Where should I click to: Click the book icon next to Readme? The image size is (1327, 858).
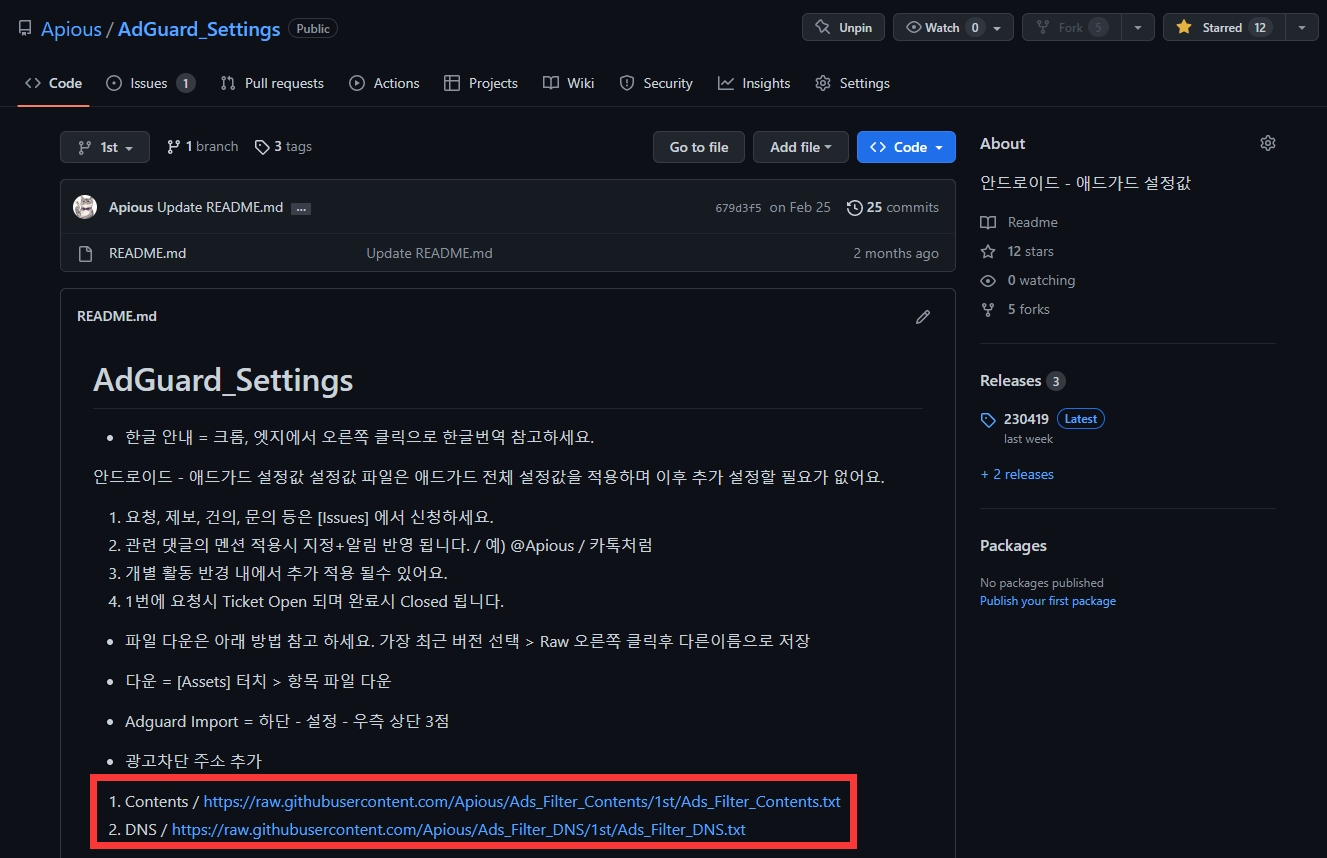point(988,222)
